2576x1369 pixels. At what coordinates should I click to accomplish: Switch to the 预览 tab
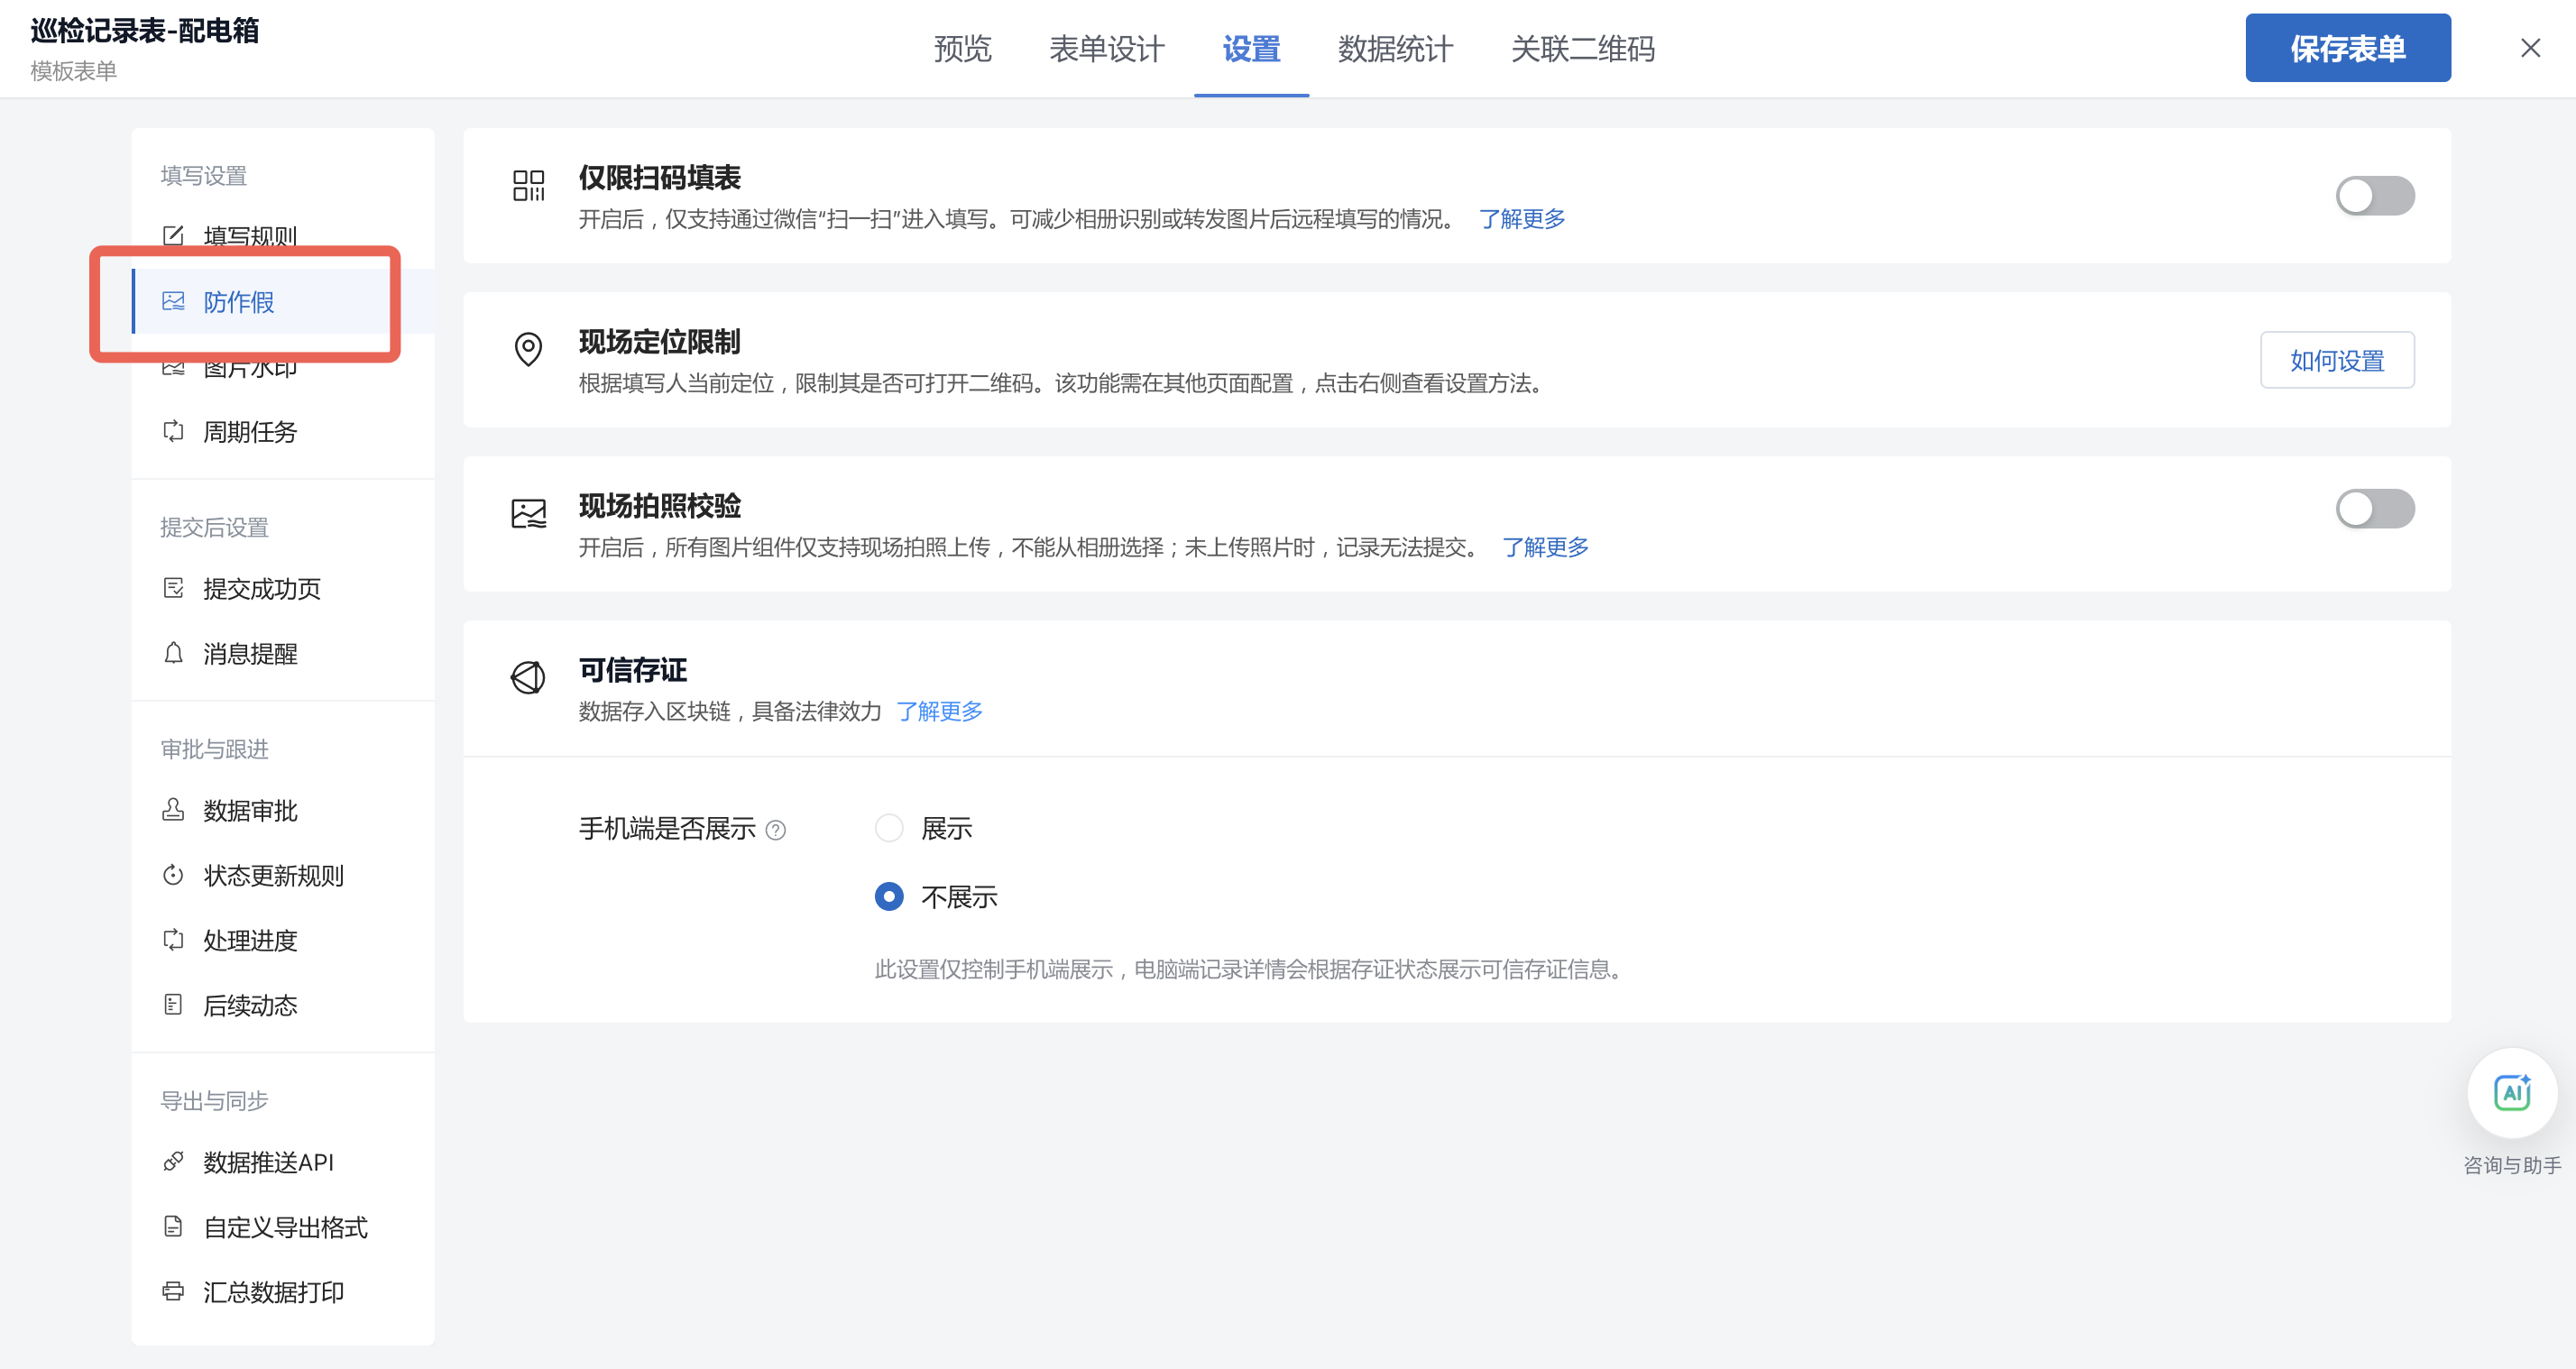pos(962,49)
